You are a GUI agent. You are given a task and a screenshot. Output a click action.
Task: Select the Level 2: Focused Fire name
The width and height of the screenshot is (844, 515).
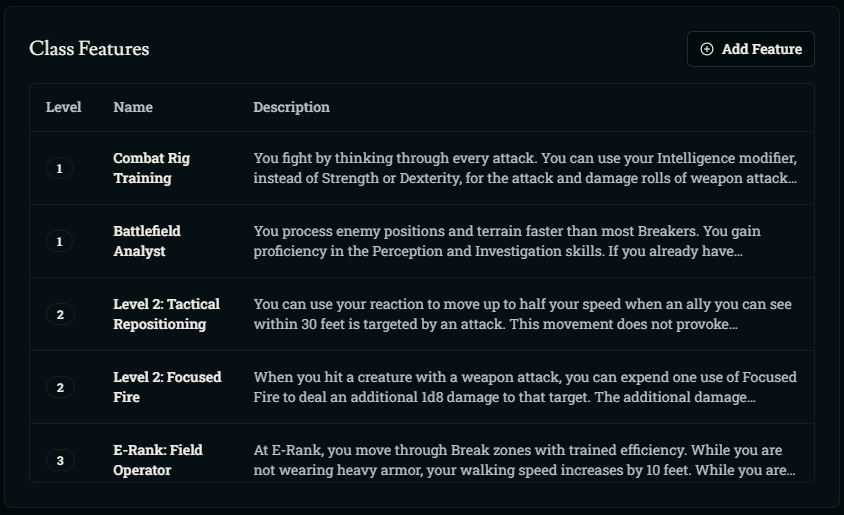point(167,387)
